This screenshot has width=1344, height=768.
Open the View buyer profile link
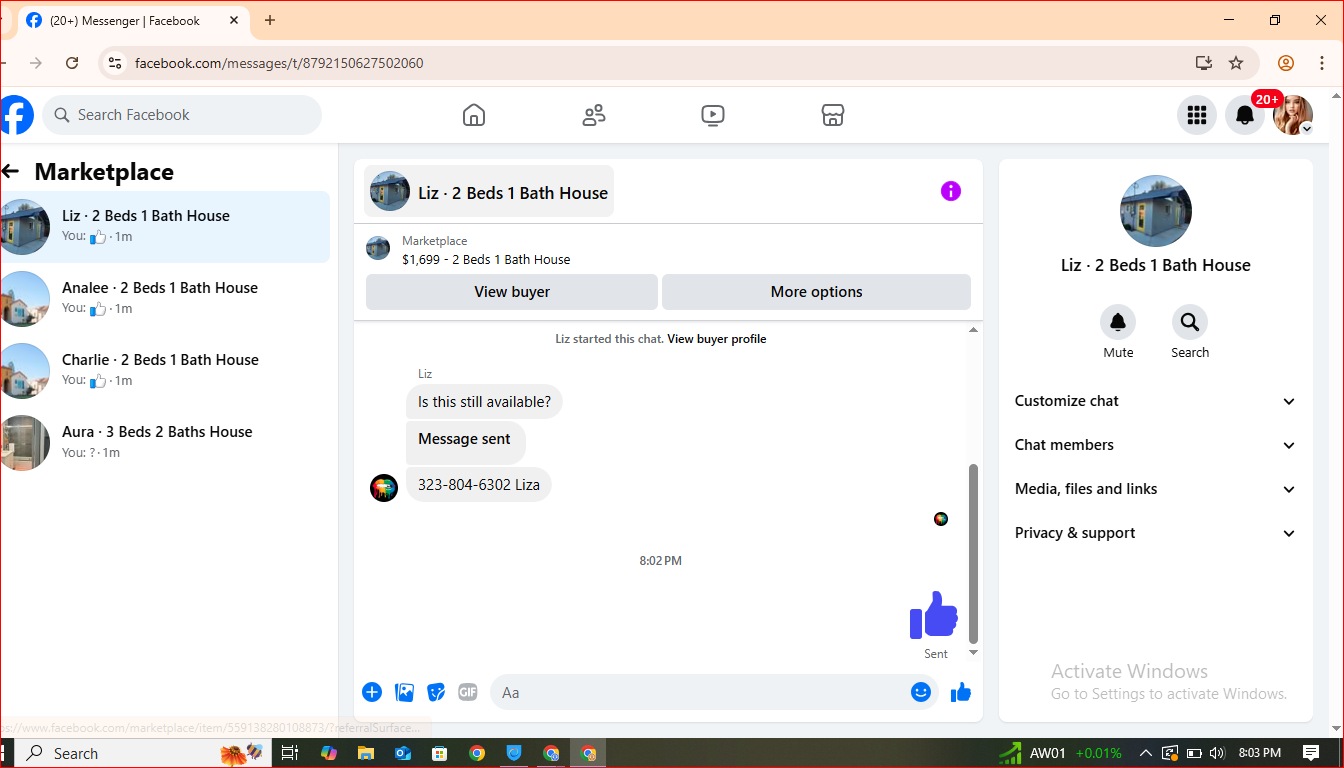pyautogui.click(x=717, y=339)
